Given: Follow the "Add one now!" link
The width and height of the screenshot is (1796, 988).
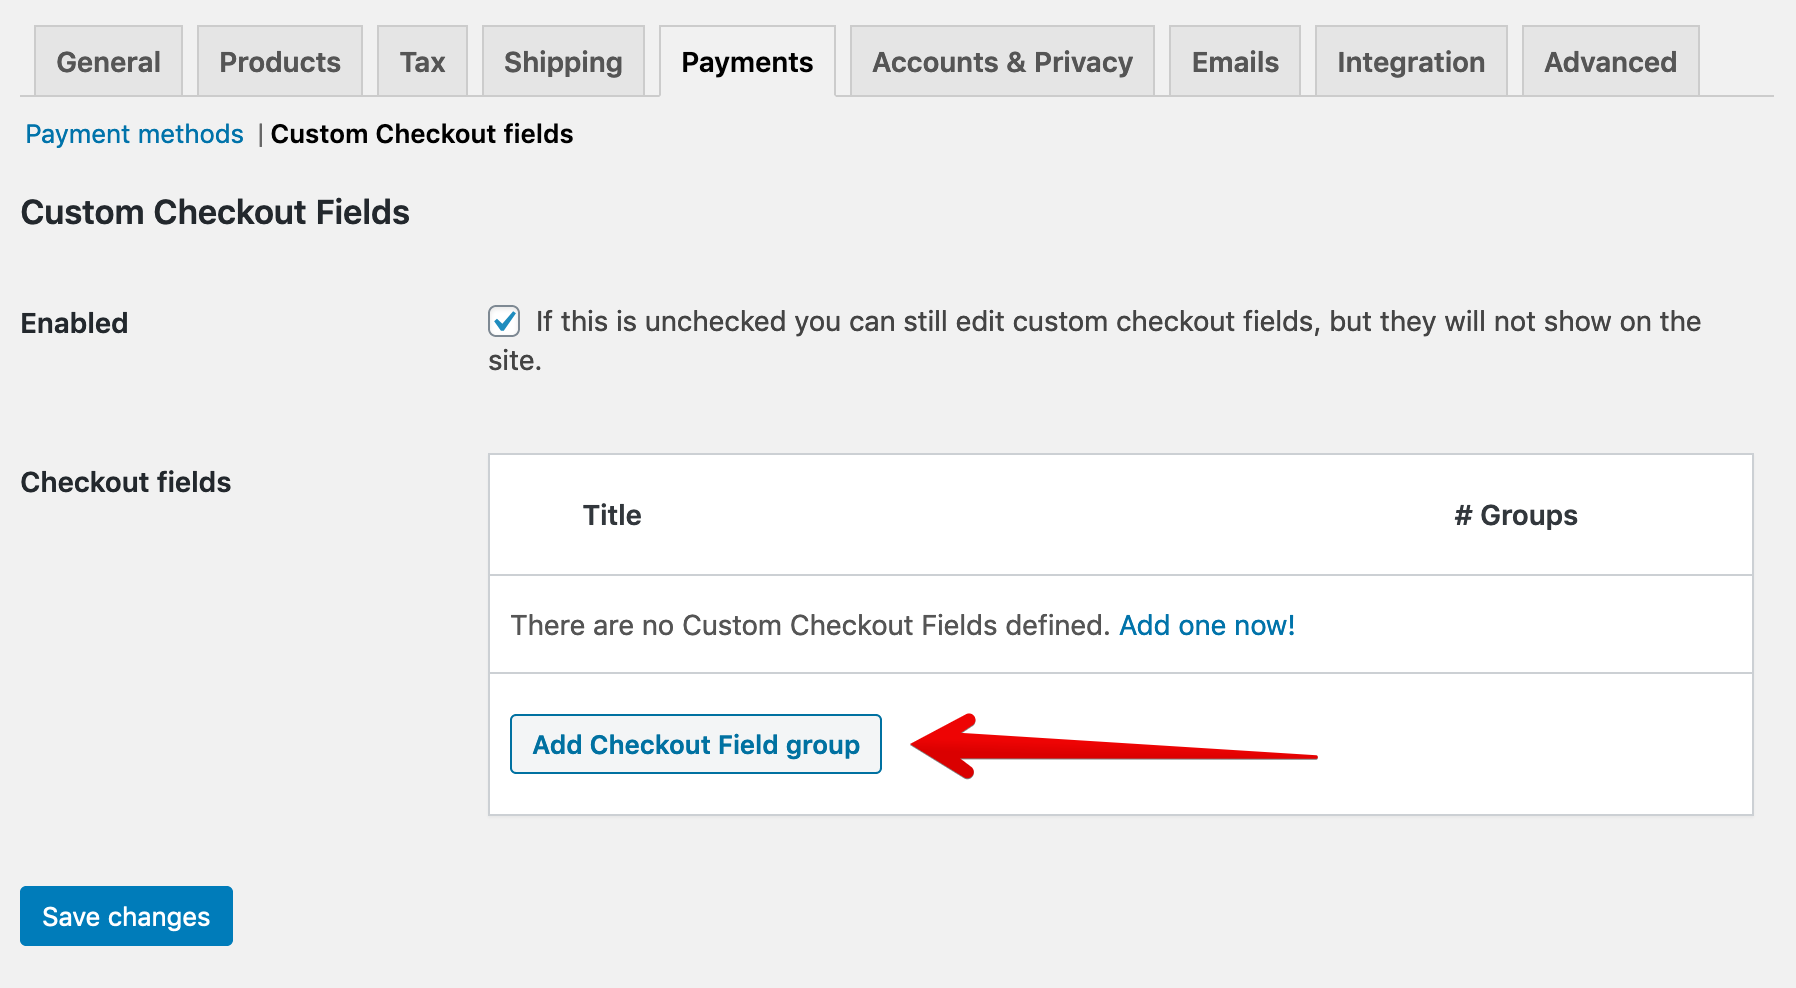Looking at the screenshot, I should [1207, 625].
